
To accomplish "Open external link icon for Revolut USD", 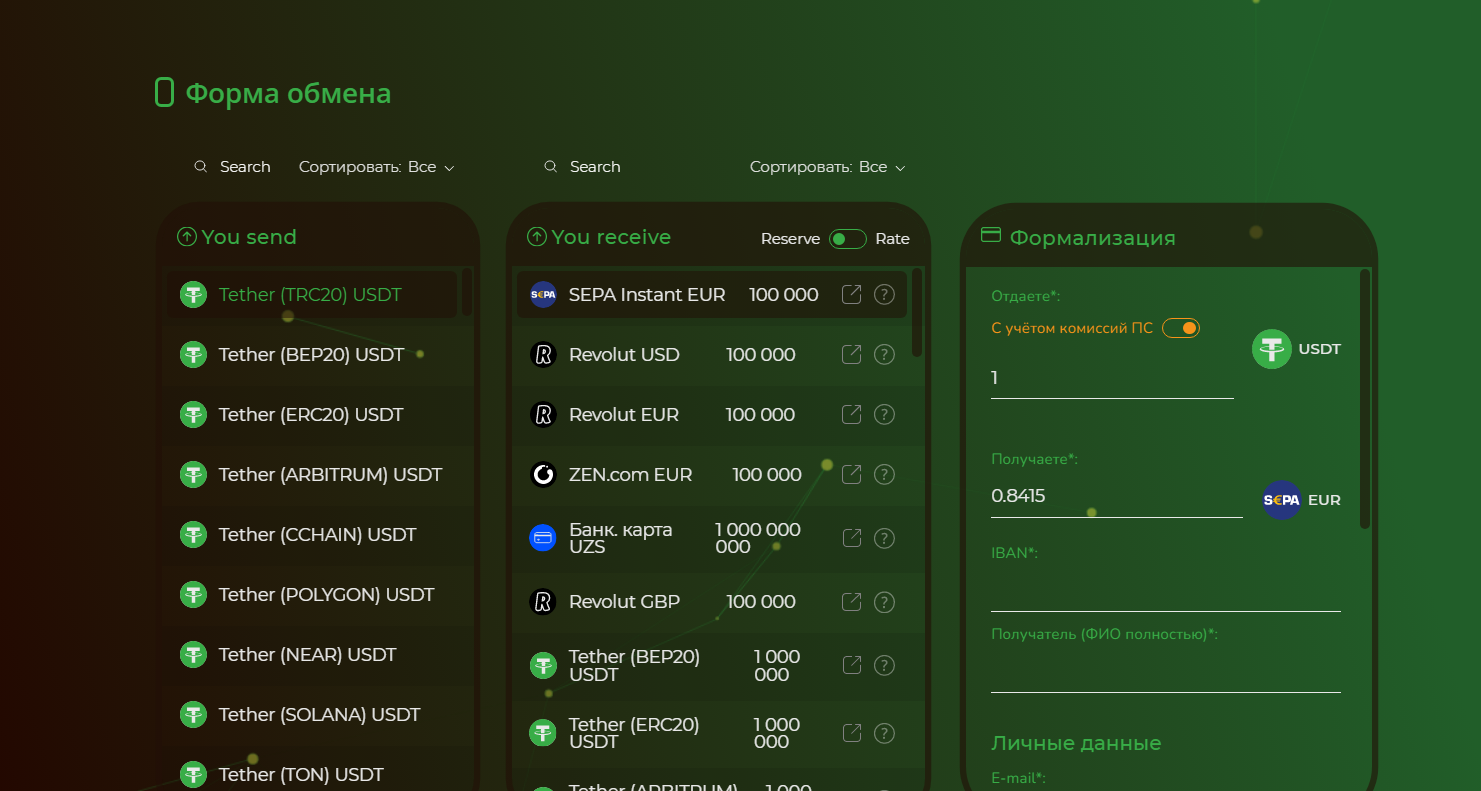I will tap(851, 354).
